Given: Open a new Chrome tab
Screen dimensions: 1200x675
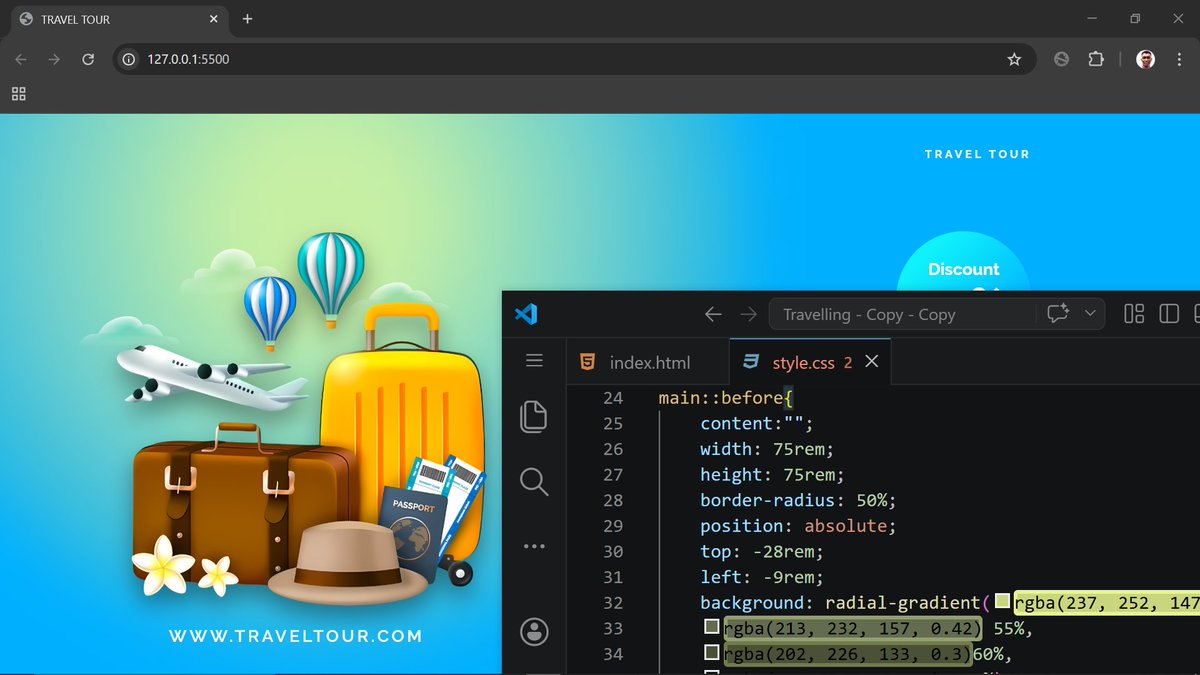Looking at the screenshot, I should pos(247,19).
